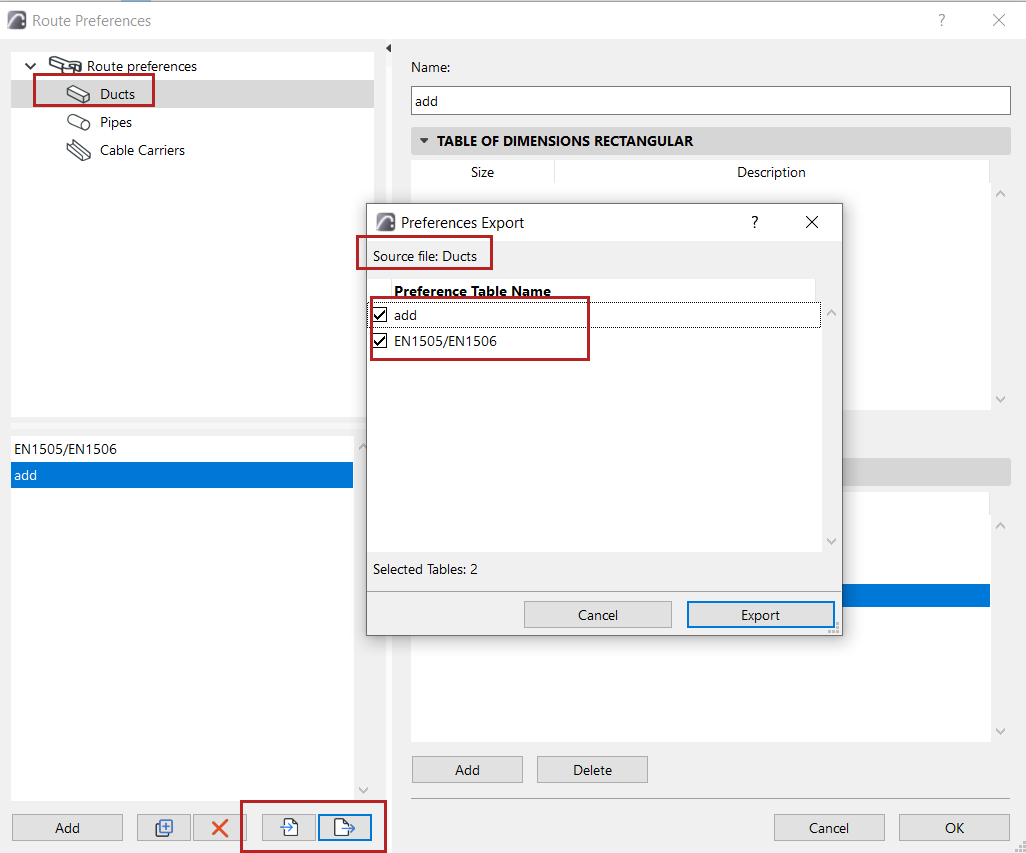Click Add button below dimensions table
Screen dimensions: 1026x853
click(x=467, y=770)
